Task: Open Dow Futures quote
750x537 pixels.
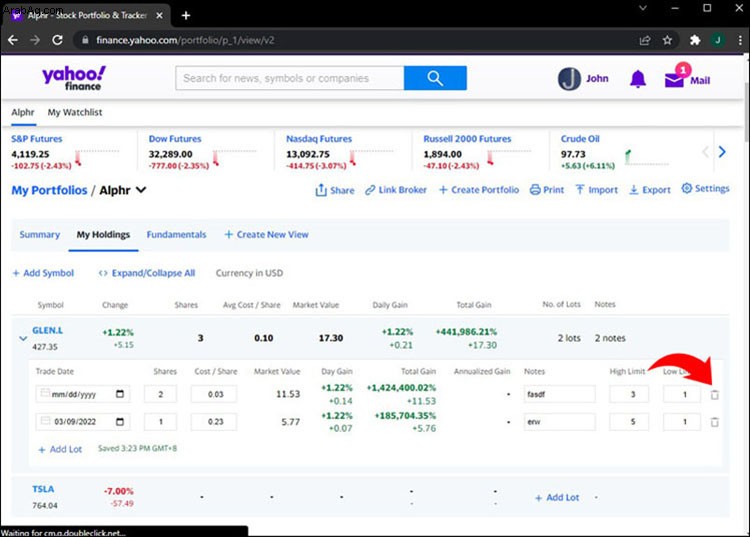Action: 175,139
